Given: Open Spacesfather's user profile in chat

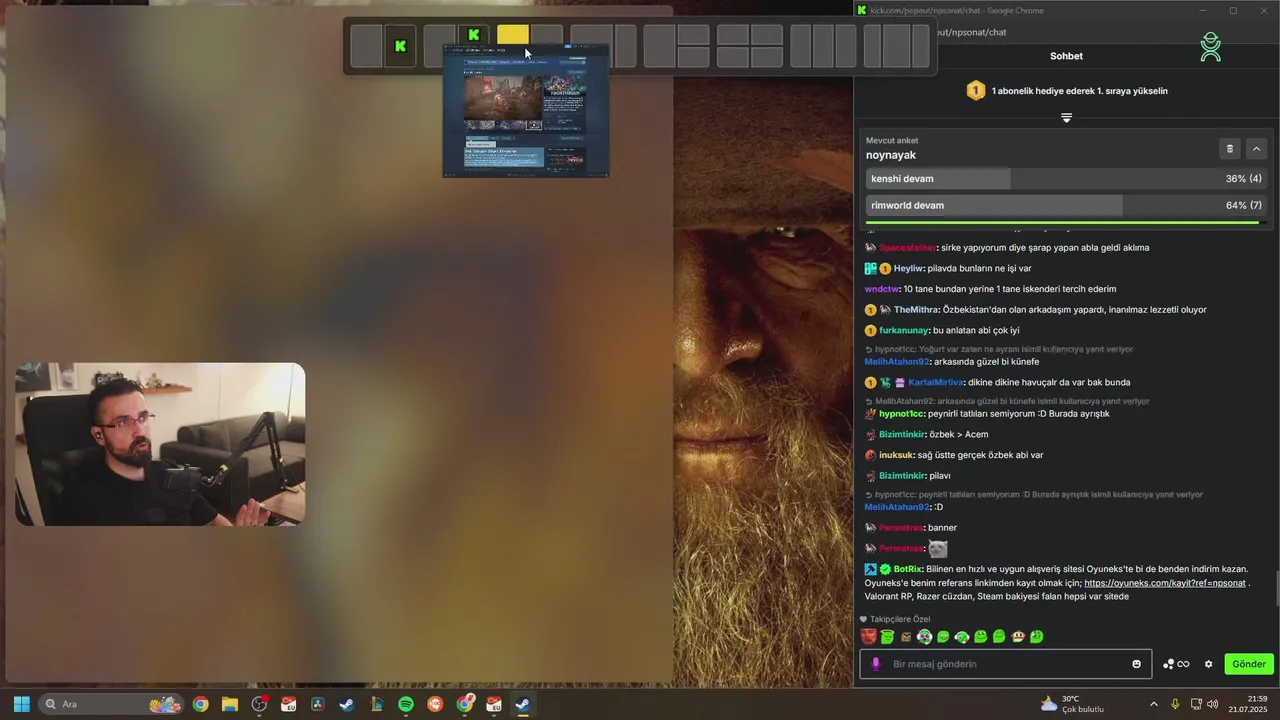Looking at the screenshot, I should coord(907,247).
